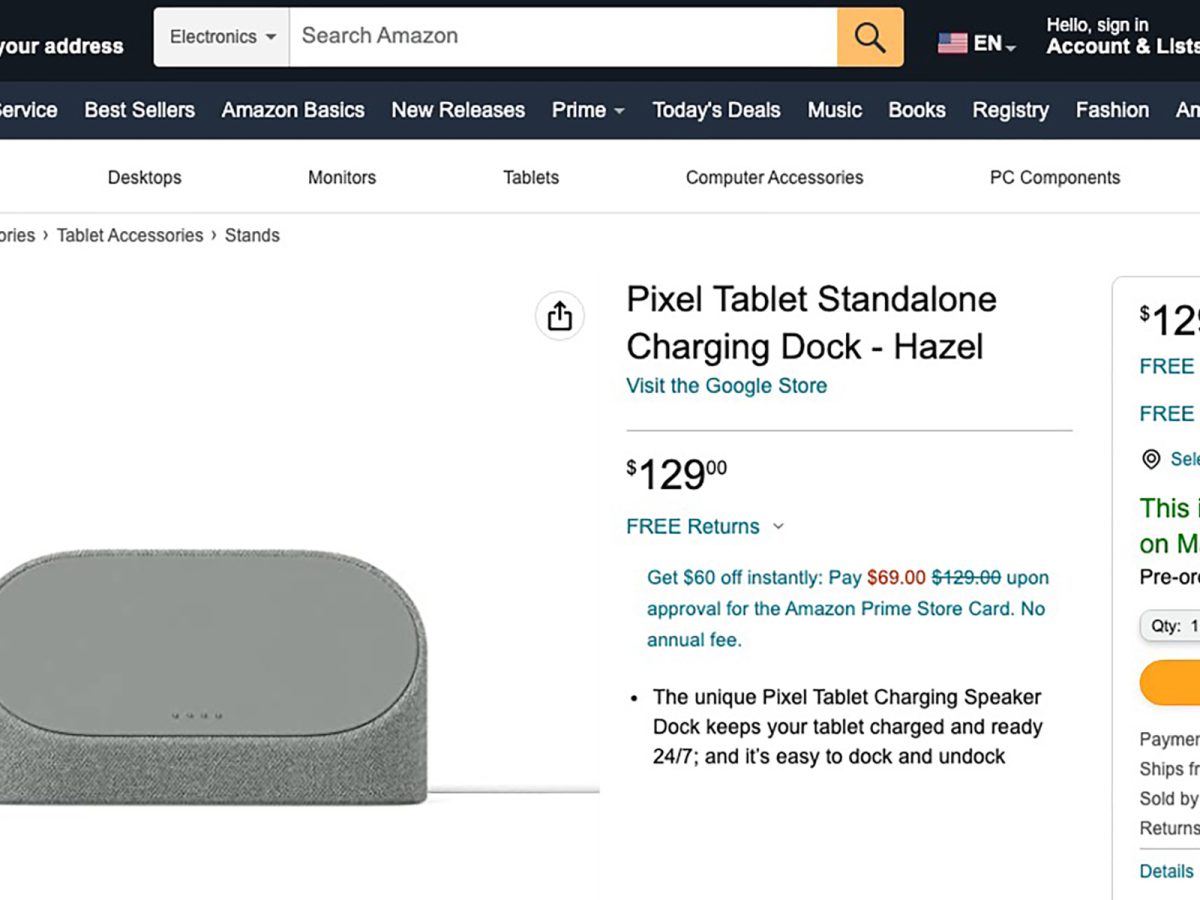Screen dimensions: 1200x900
Task: Select the Tablets subcategory tab
Action: (x=531, y=178)
